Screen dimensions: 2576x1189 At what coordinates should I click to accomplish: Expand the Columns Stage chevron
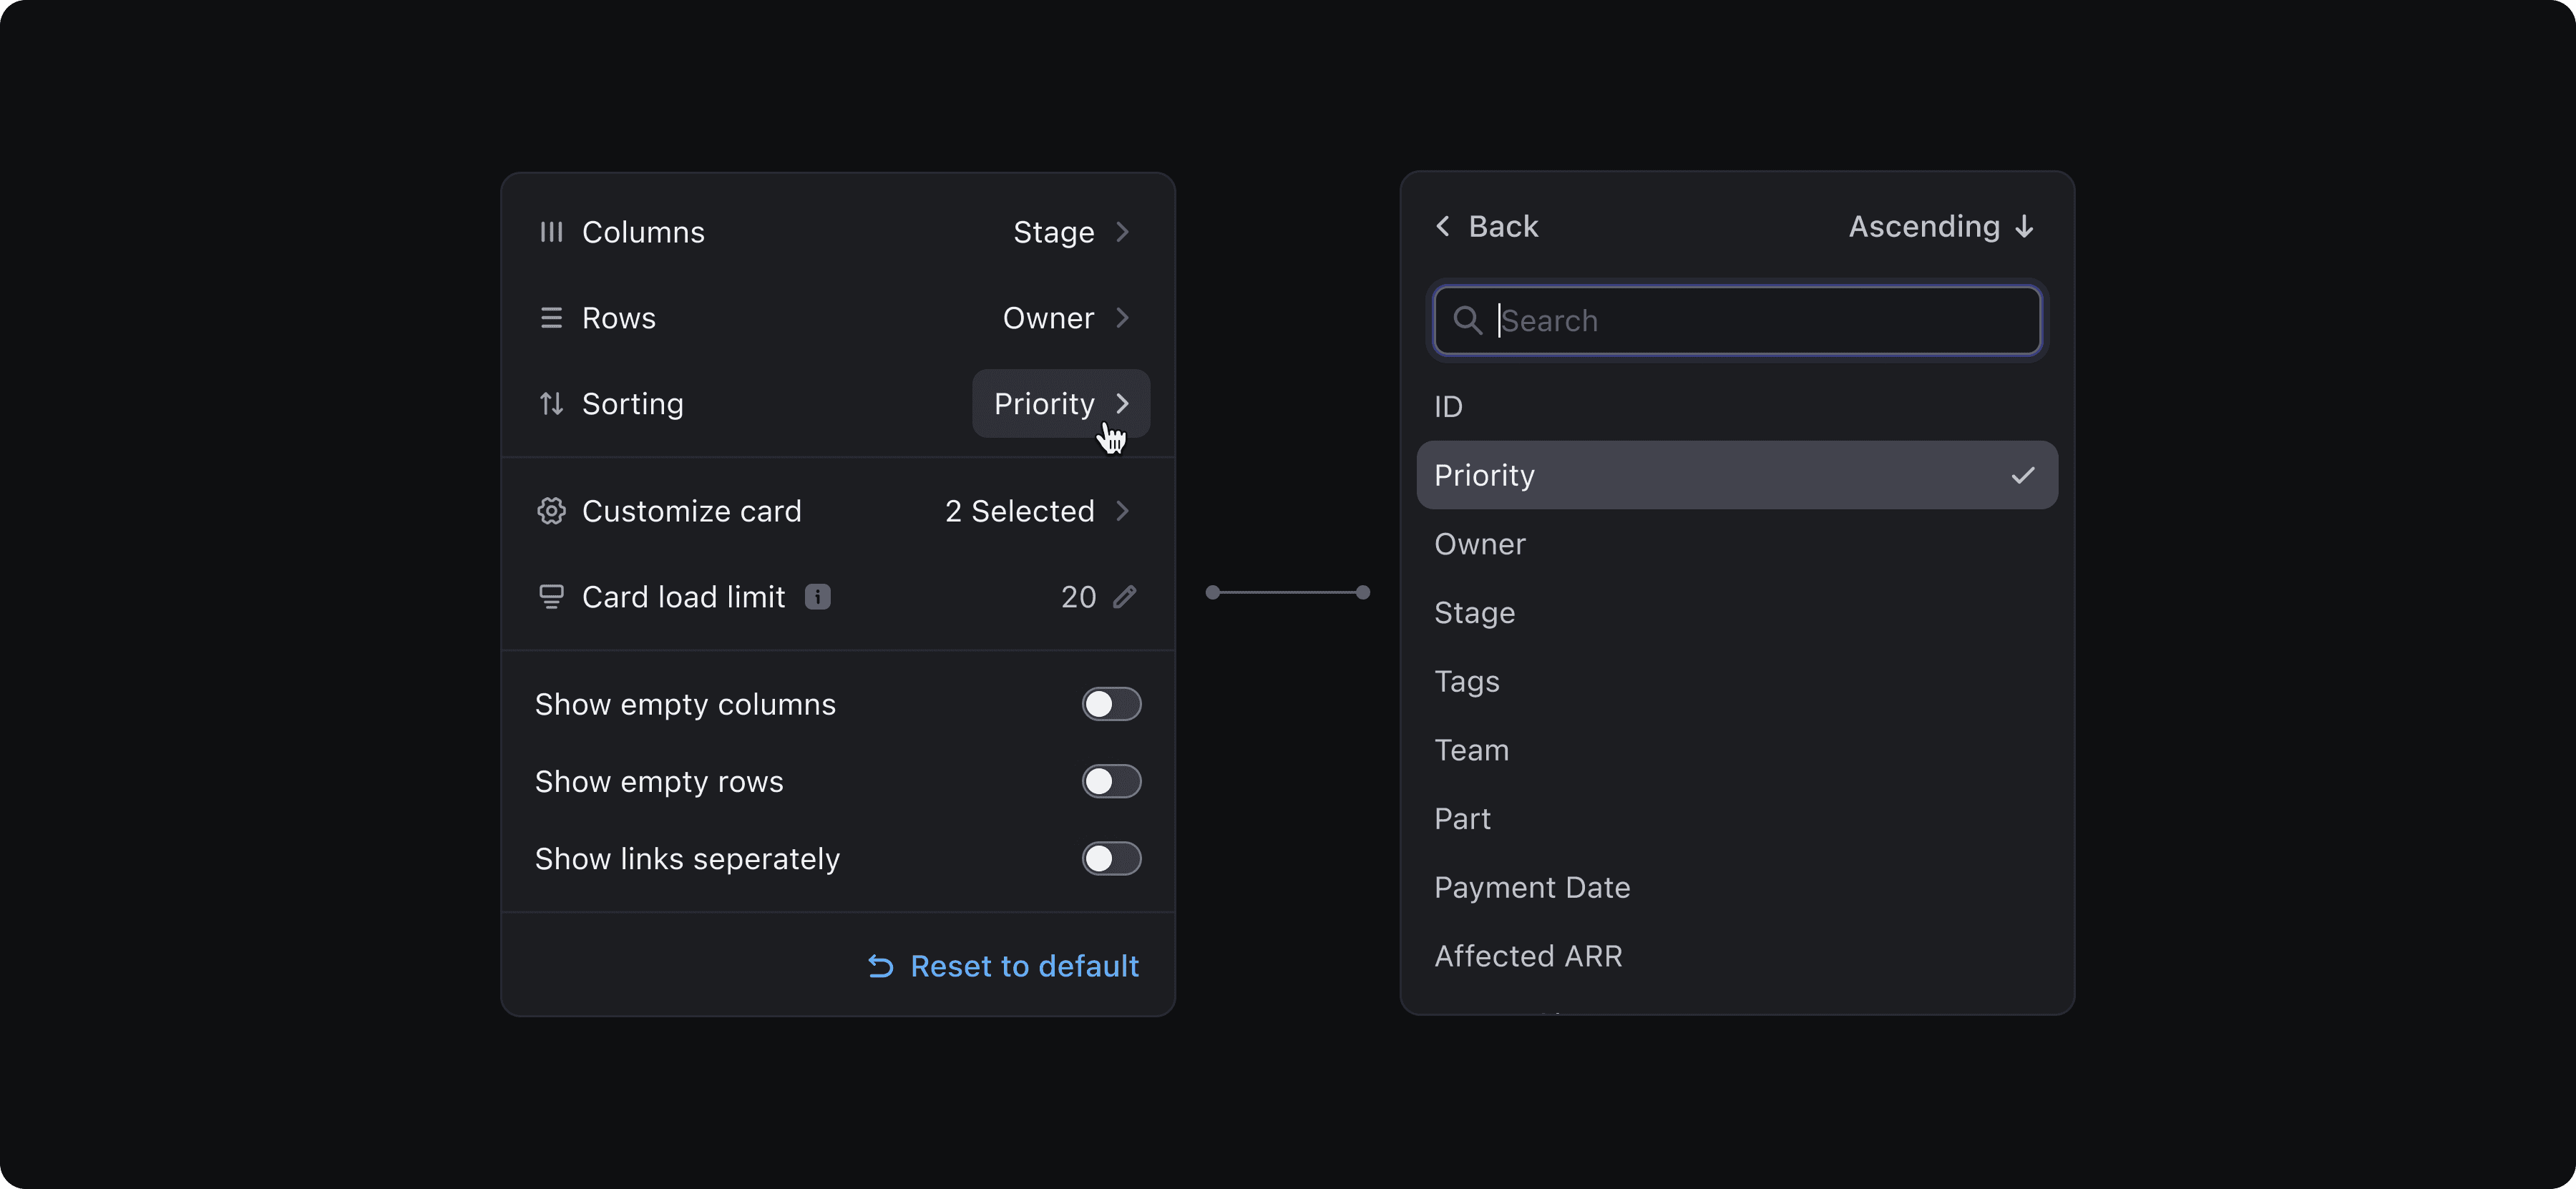1122,232
